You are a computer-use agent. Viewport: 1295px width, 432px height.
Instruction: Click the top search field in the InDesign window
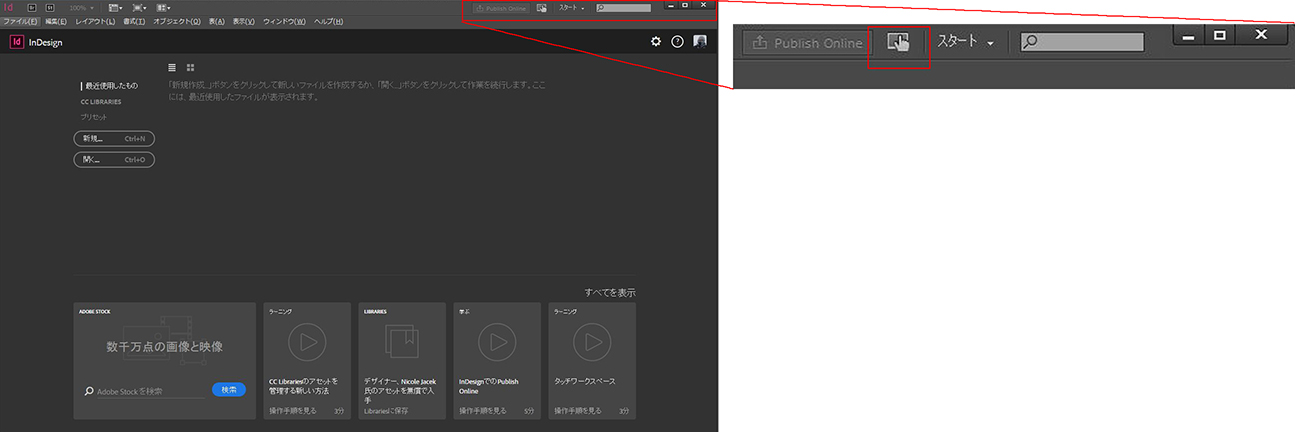coord(623,7)
